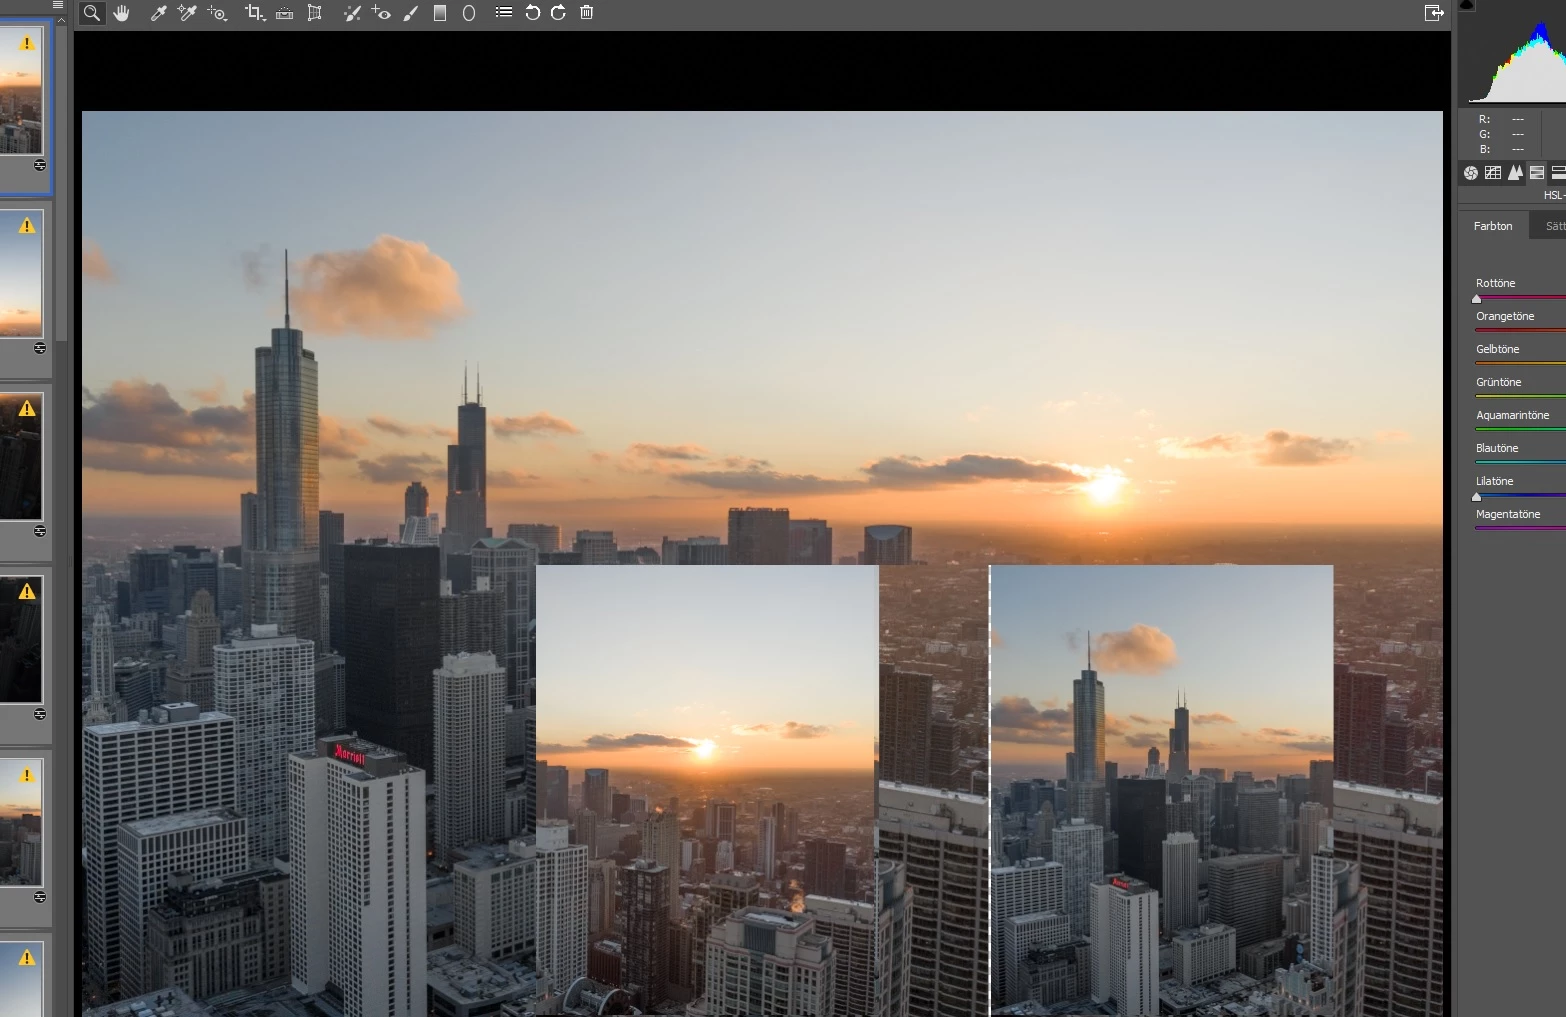Select the Adjustment Brush tool
Viewport: 1566px width, 1017px height.
[x=410, y=13]
